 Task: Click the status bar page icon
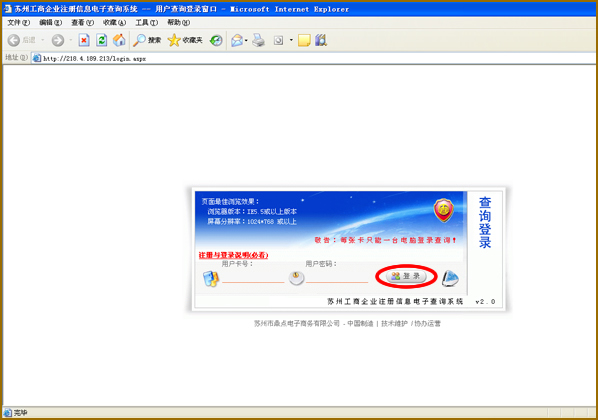click(8, 413)
